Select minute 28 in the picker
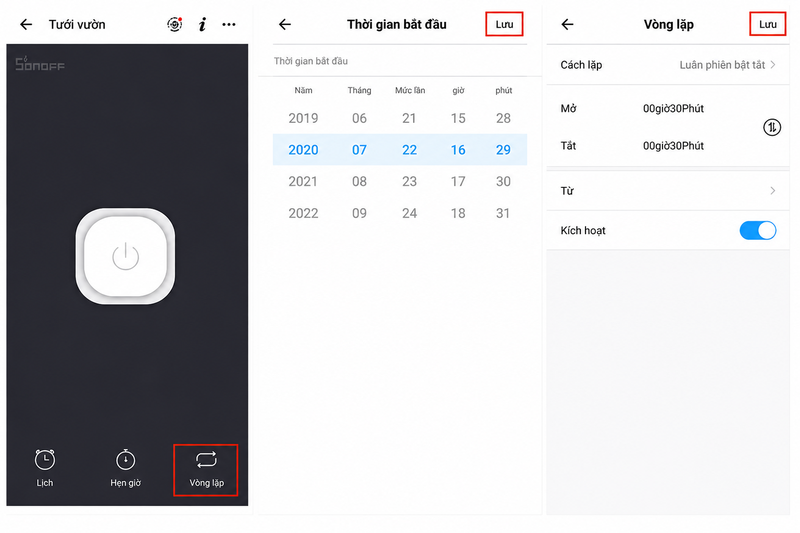 tap(503, 118)
